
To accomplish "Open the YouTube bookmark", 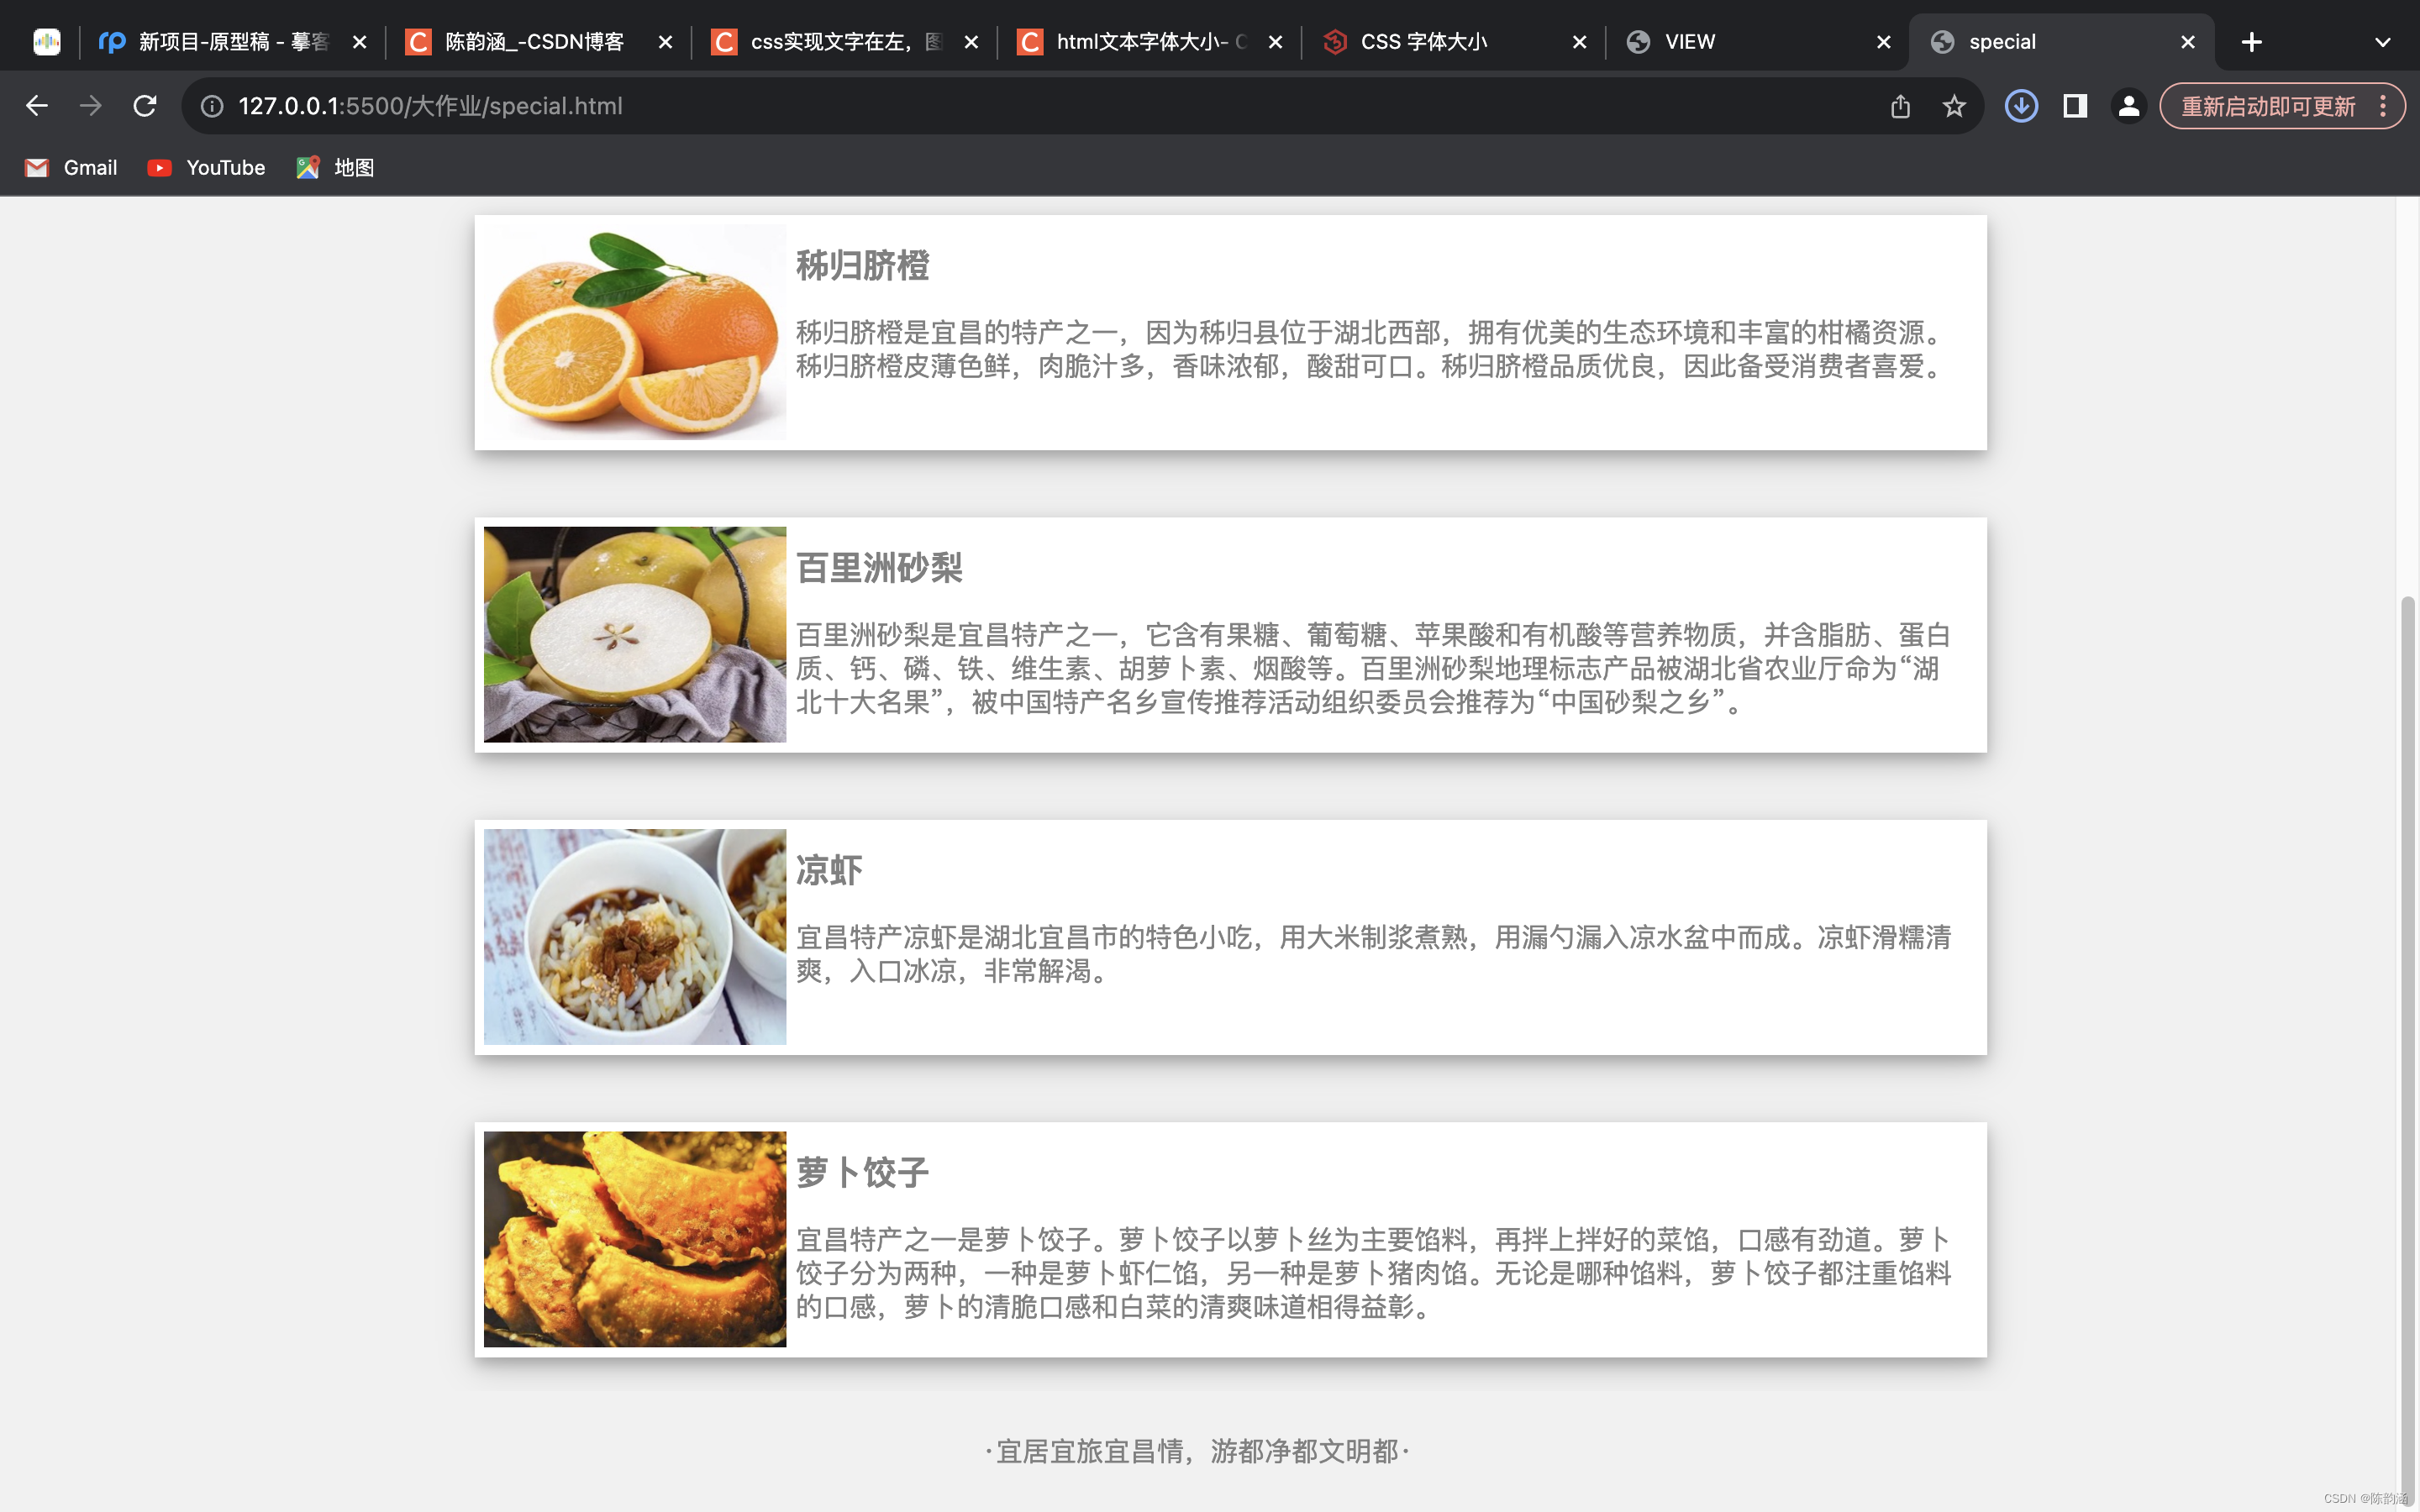I will [207, 168].
